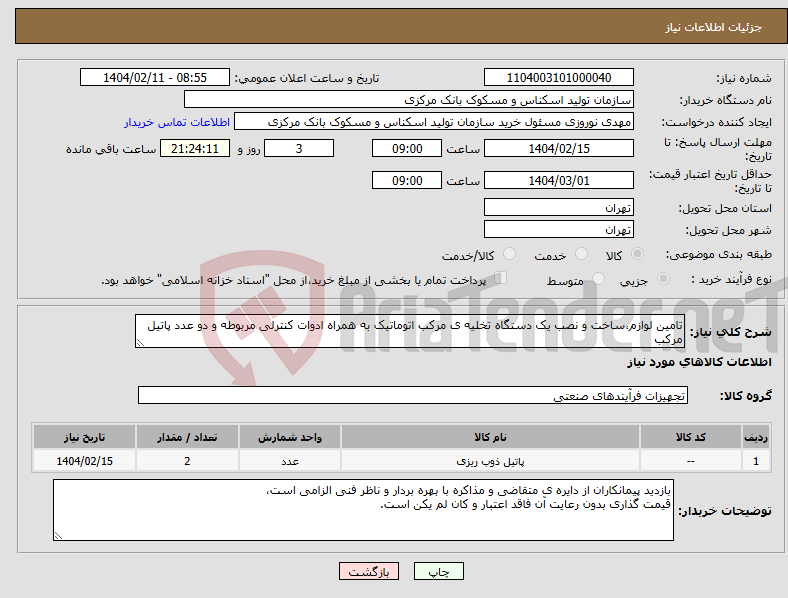
Task: Click the response deadline hour 09:00 field
Action: coord(407,148)
